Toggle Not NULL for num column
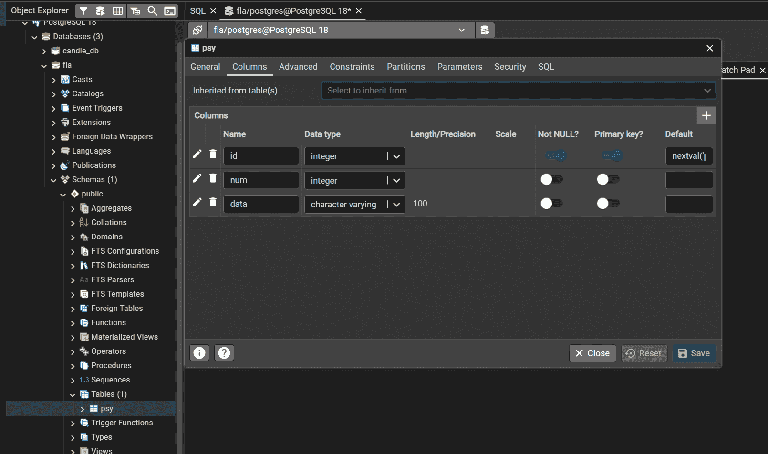 (x=552, y=180)
